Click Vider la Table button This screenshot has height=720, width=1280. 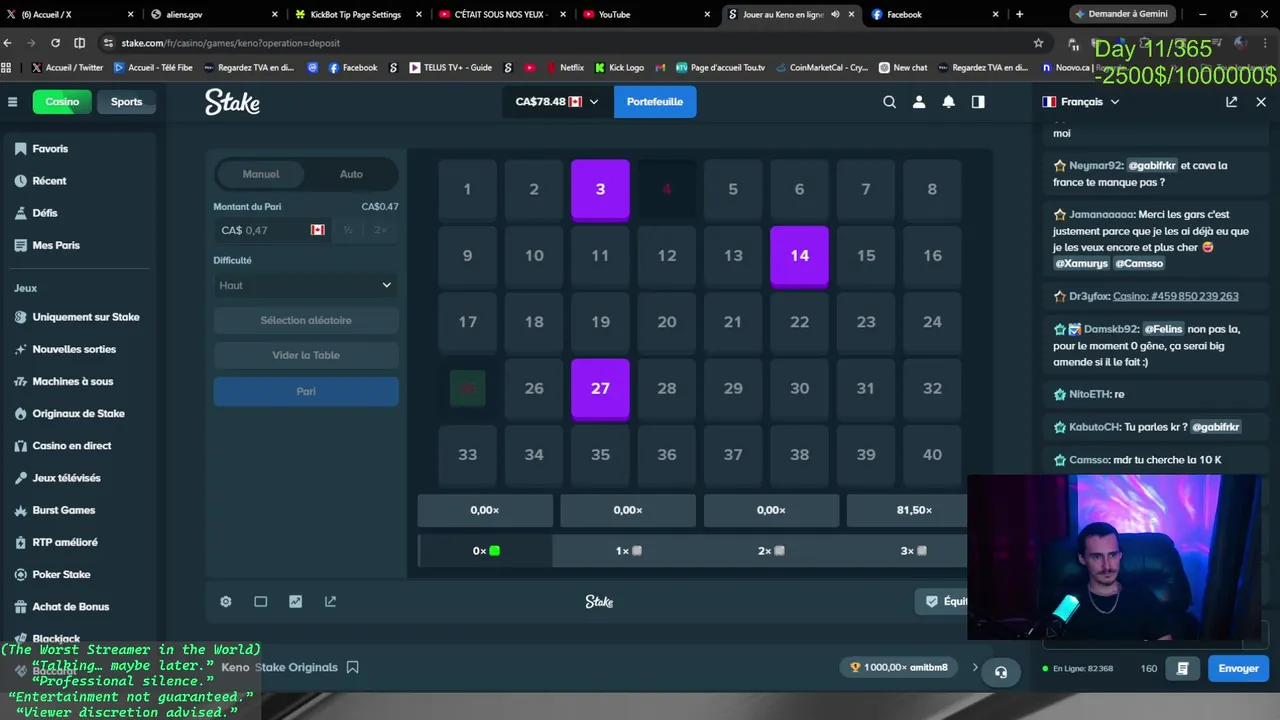[306, 355]
